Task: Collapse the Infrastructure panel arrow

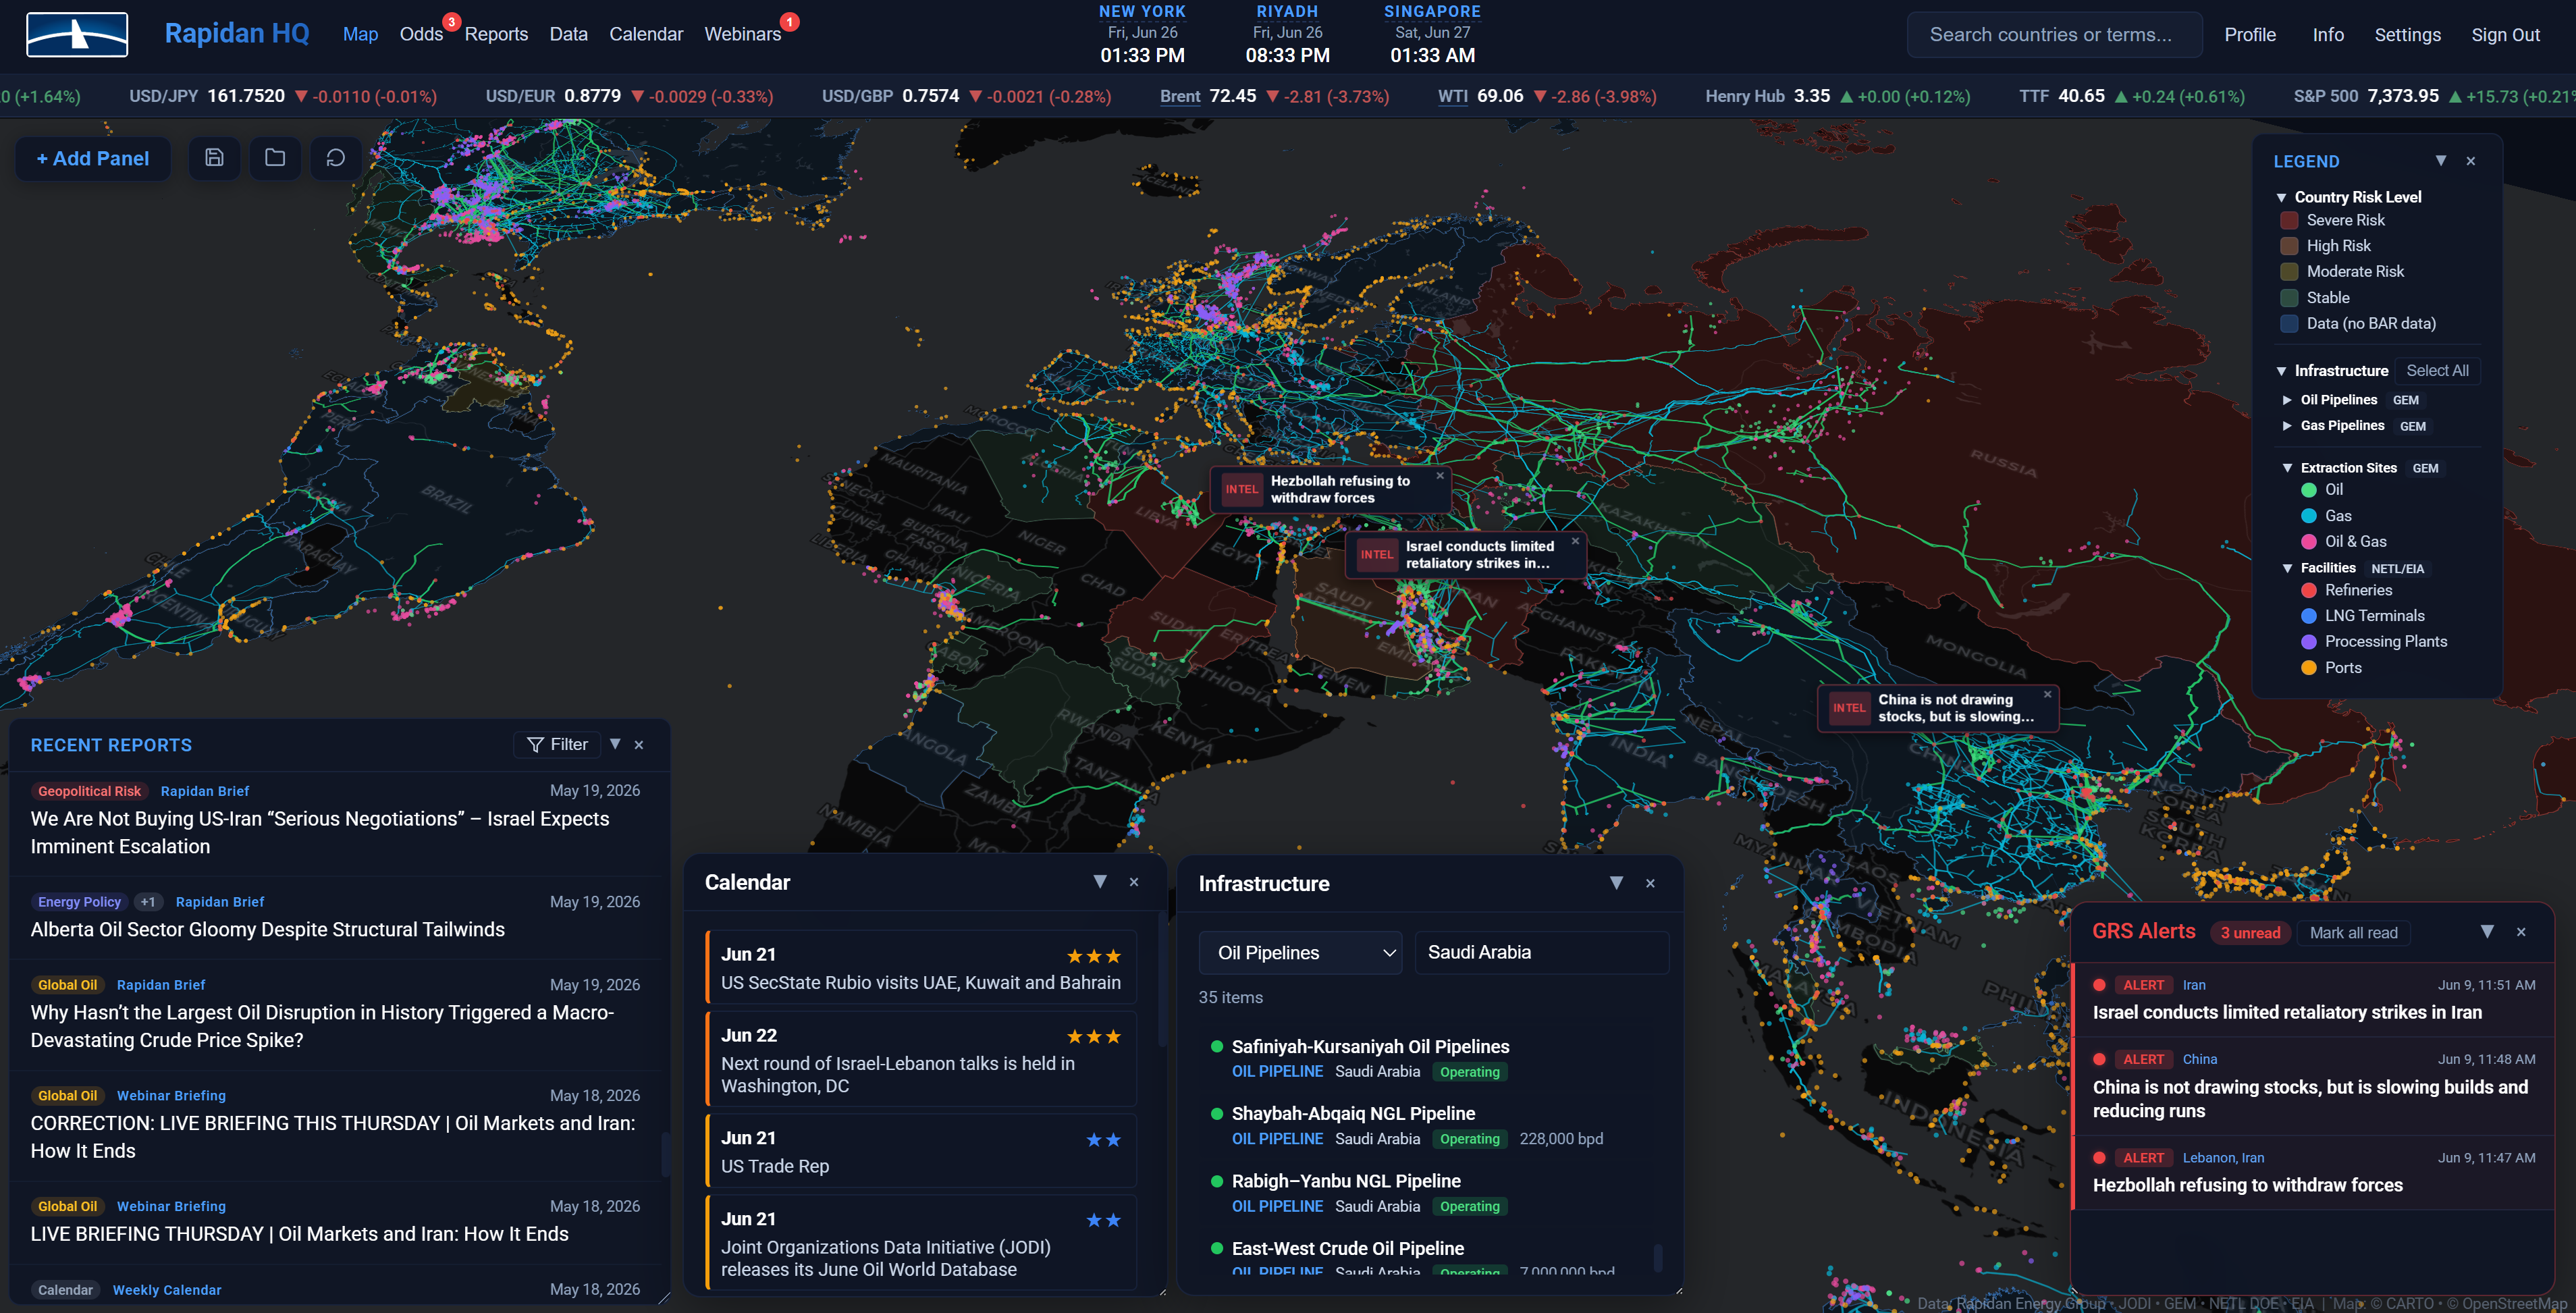Action: tap(1616, 883)
